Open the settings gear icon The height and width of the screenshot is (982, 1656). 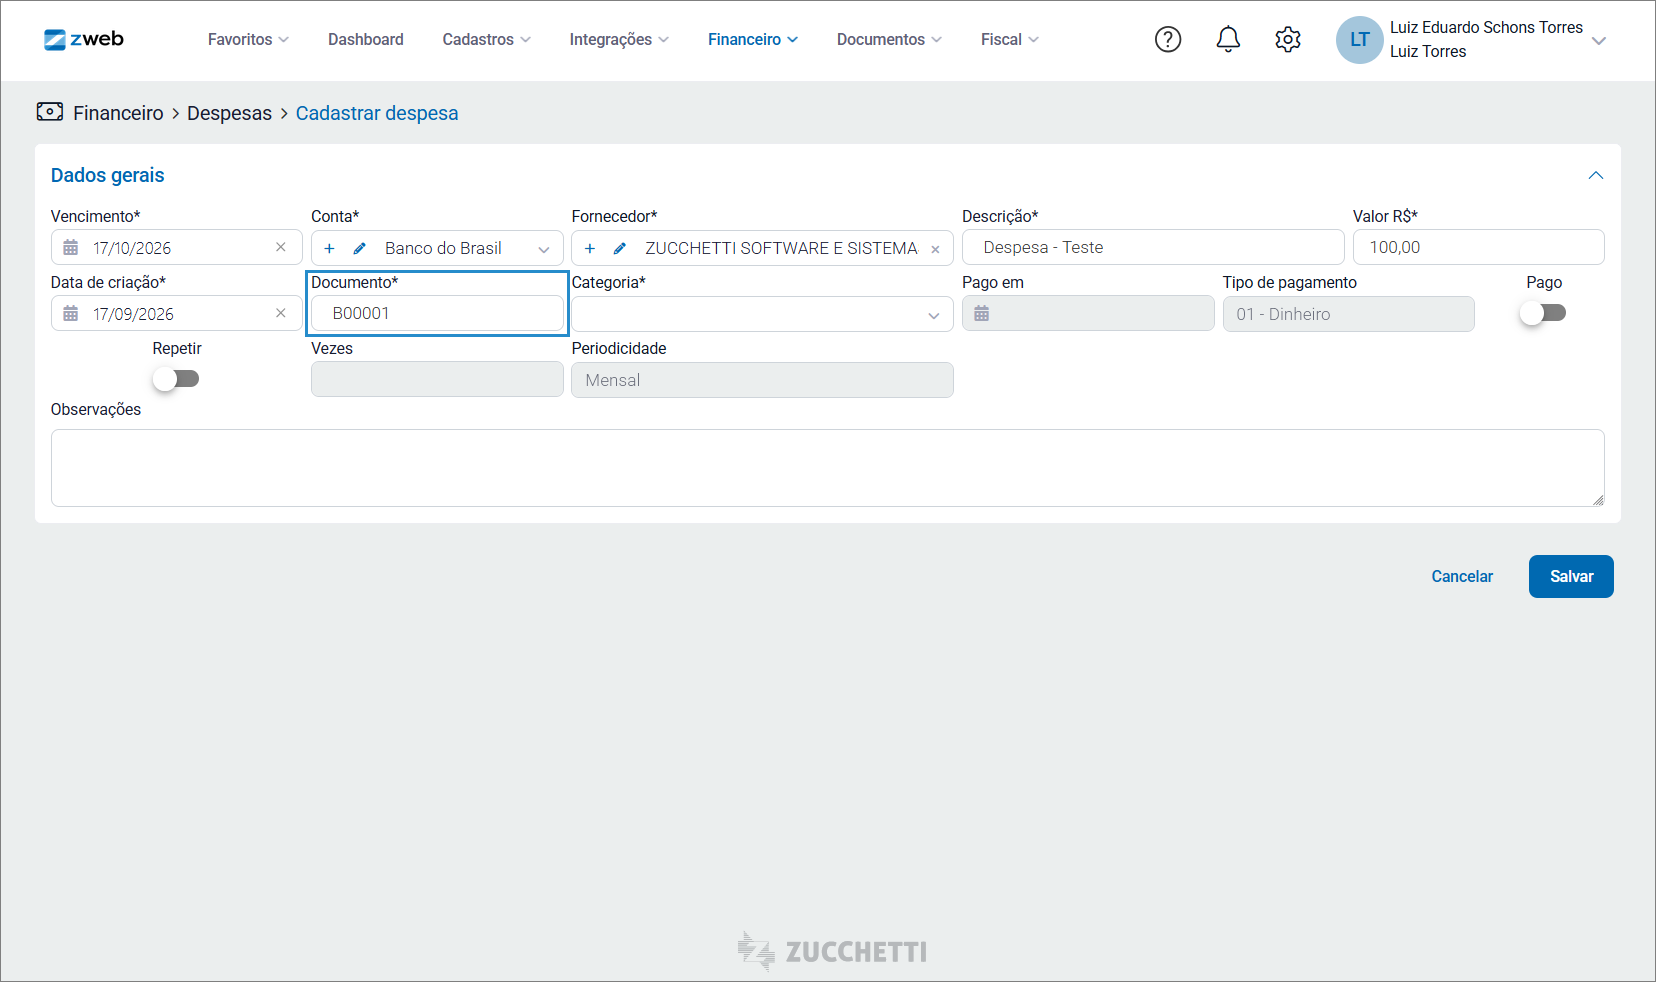click(1288, 39)
